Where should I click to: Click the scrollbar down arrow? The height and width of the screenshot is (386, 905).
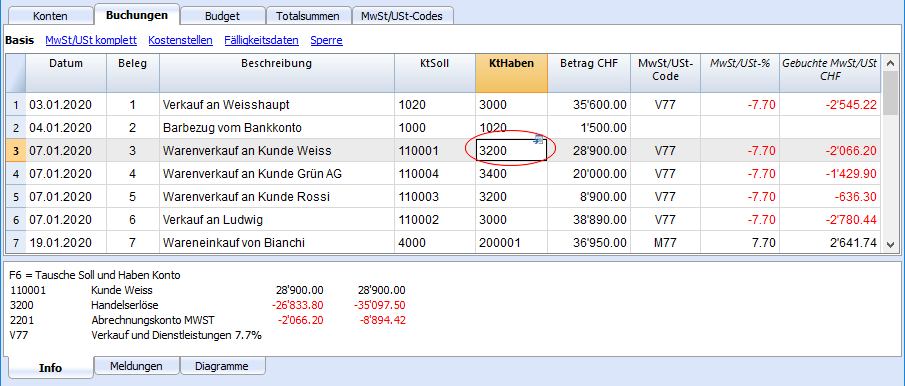click(x=890, y=245)
